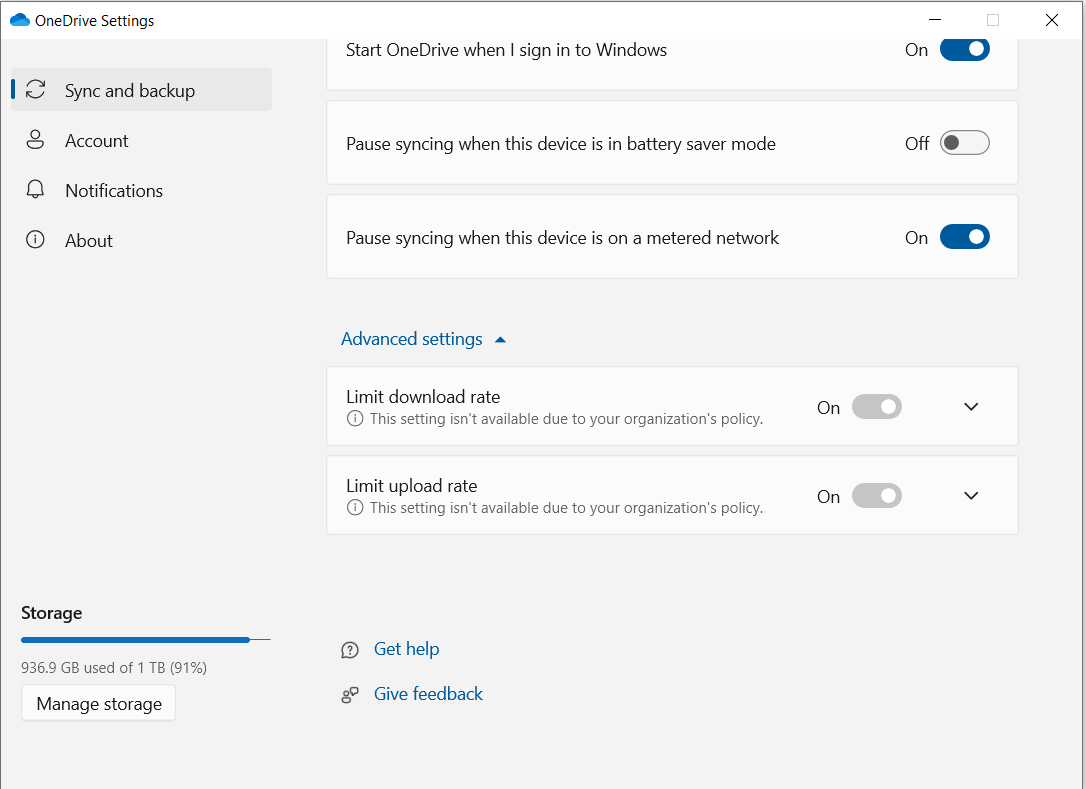Click the Give feedback people icon
Screen dimensions: 1086x789
[x=350, y=695]
